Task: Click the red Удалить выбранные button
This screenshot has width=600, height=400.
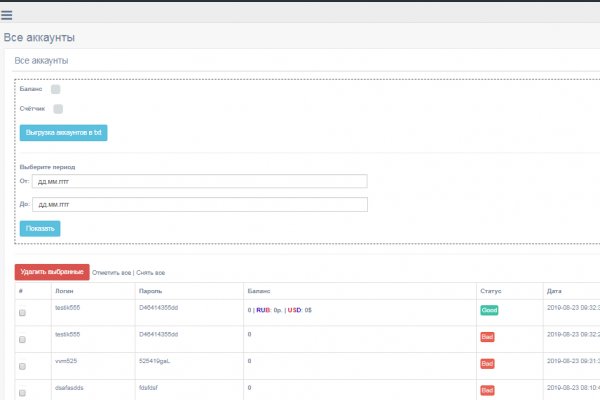Action: [52, 272]
